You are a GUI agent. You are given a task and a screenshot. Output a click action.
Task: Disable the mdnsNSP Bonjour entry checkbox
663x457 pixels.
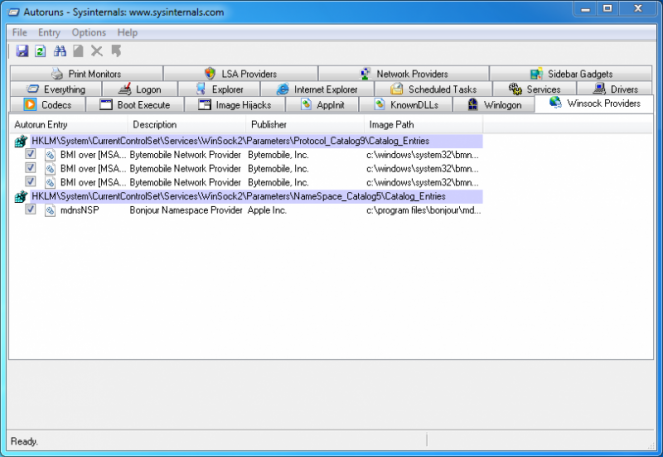coord(31,210)
